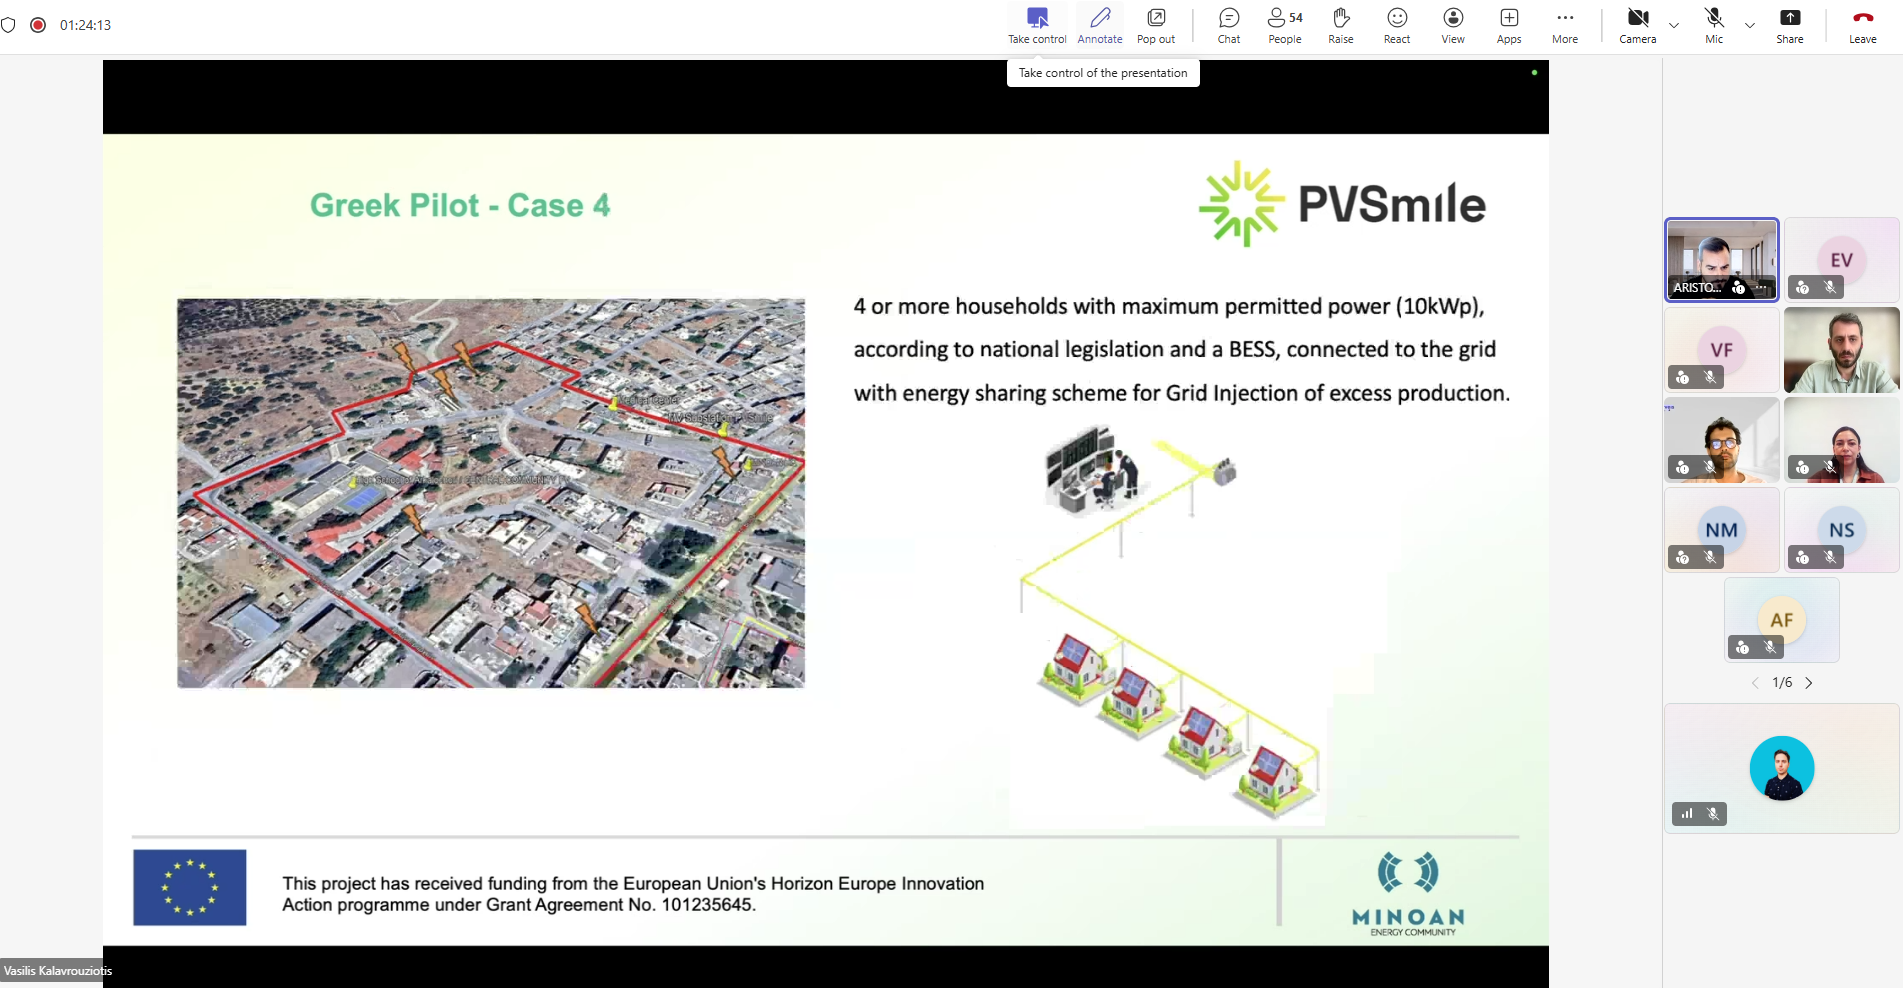Click the houses-and-grid diagram on the slide

1170,622
